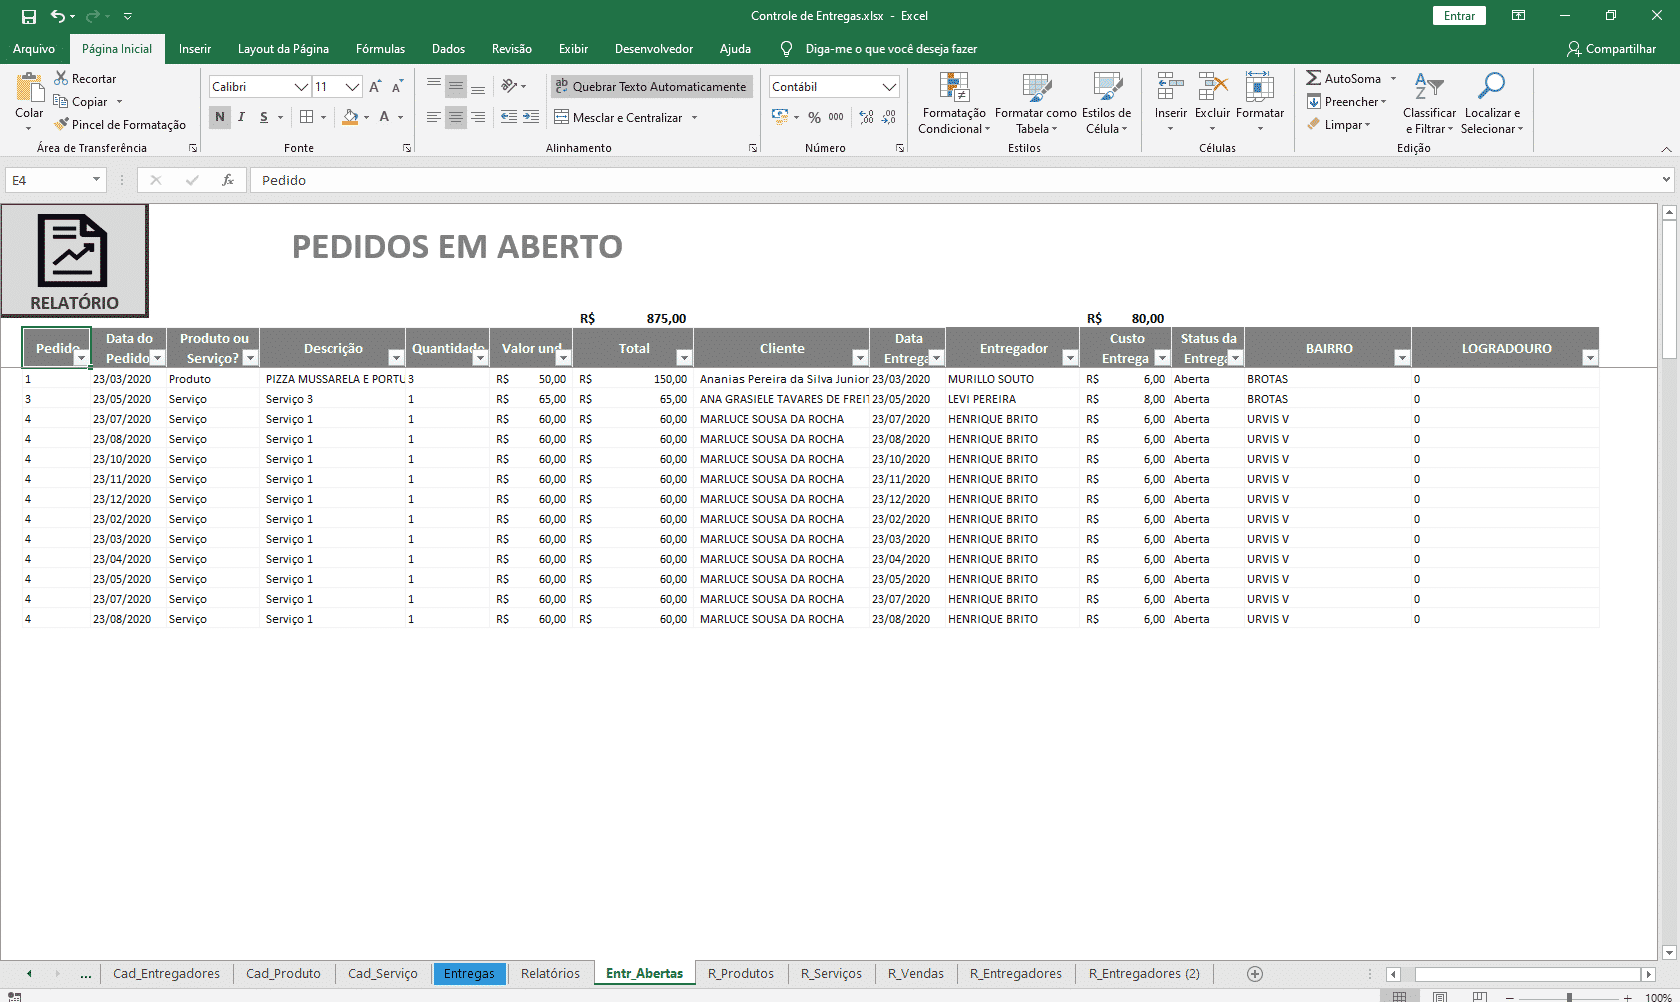Increase indent icon
Image resolution: width=1680 pixels, height=1002 pixels.
(531, 117)
